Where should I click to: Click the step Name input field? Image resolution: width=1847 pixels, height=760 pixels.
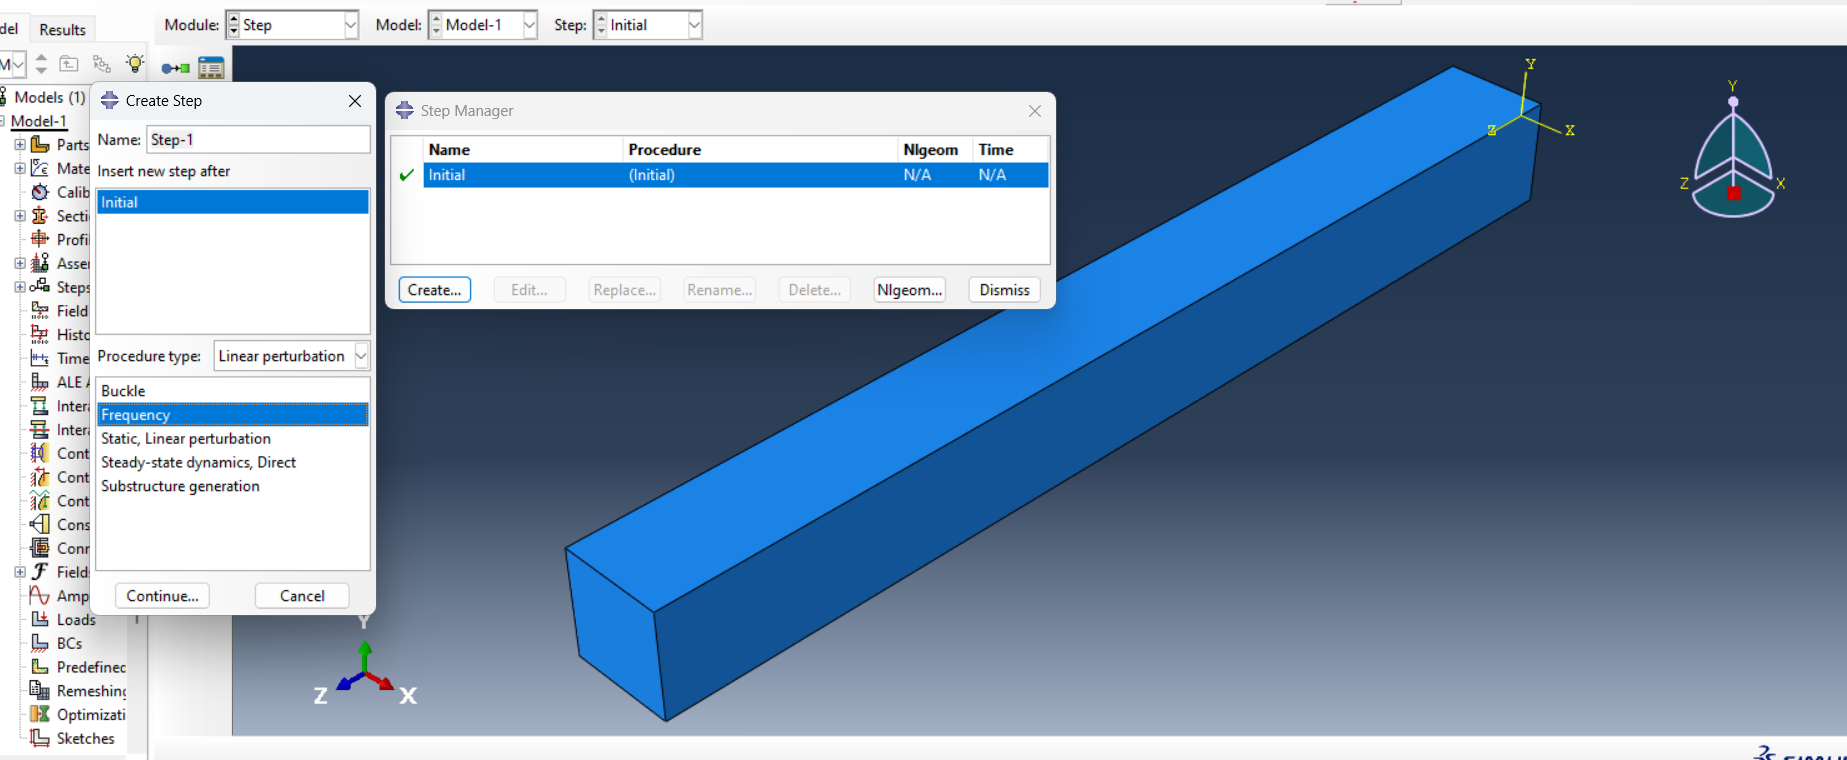258,140
